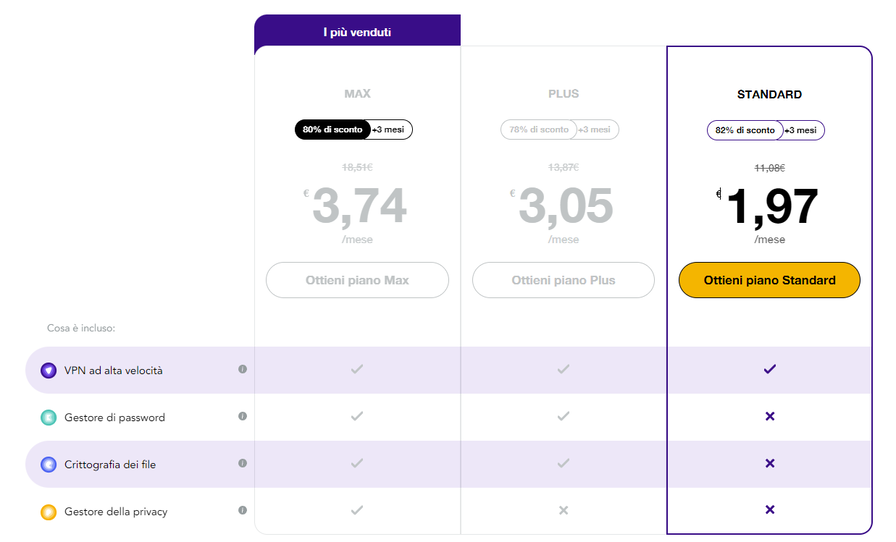This screenshot has width=896, height=542.
Task: Click the info icon beside Gestore di password
Action: (x=242, y=416)
